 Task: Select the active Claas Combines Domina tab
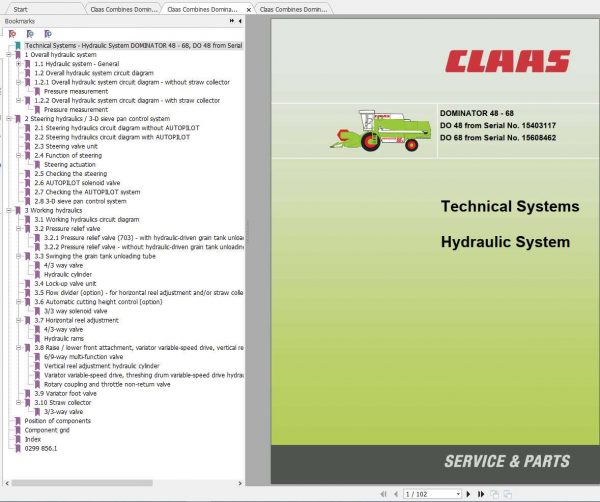(x=202, y=9)
